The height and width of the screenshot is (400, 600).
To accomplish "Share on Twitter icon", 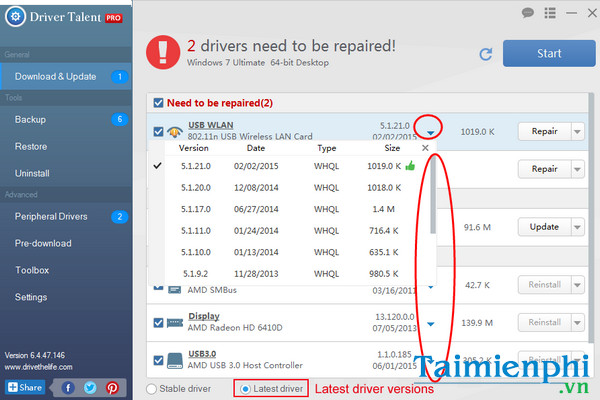I will tap(90, 388).
